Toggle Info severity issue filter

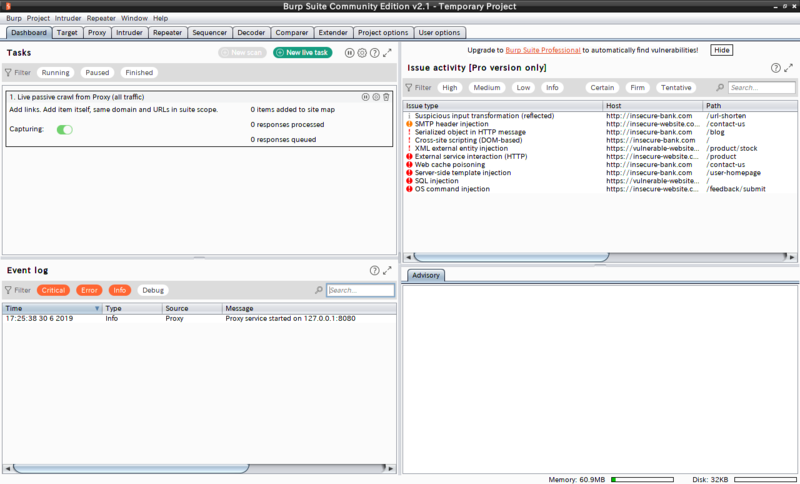coord(552,88)
